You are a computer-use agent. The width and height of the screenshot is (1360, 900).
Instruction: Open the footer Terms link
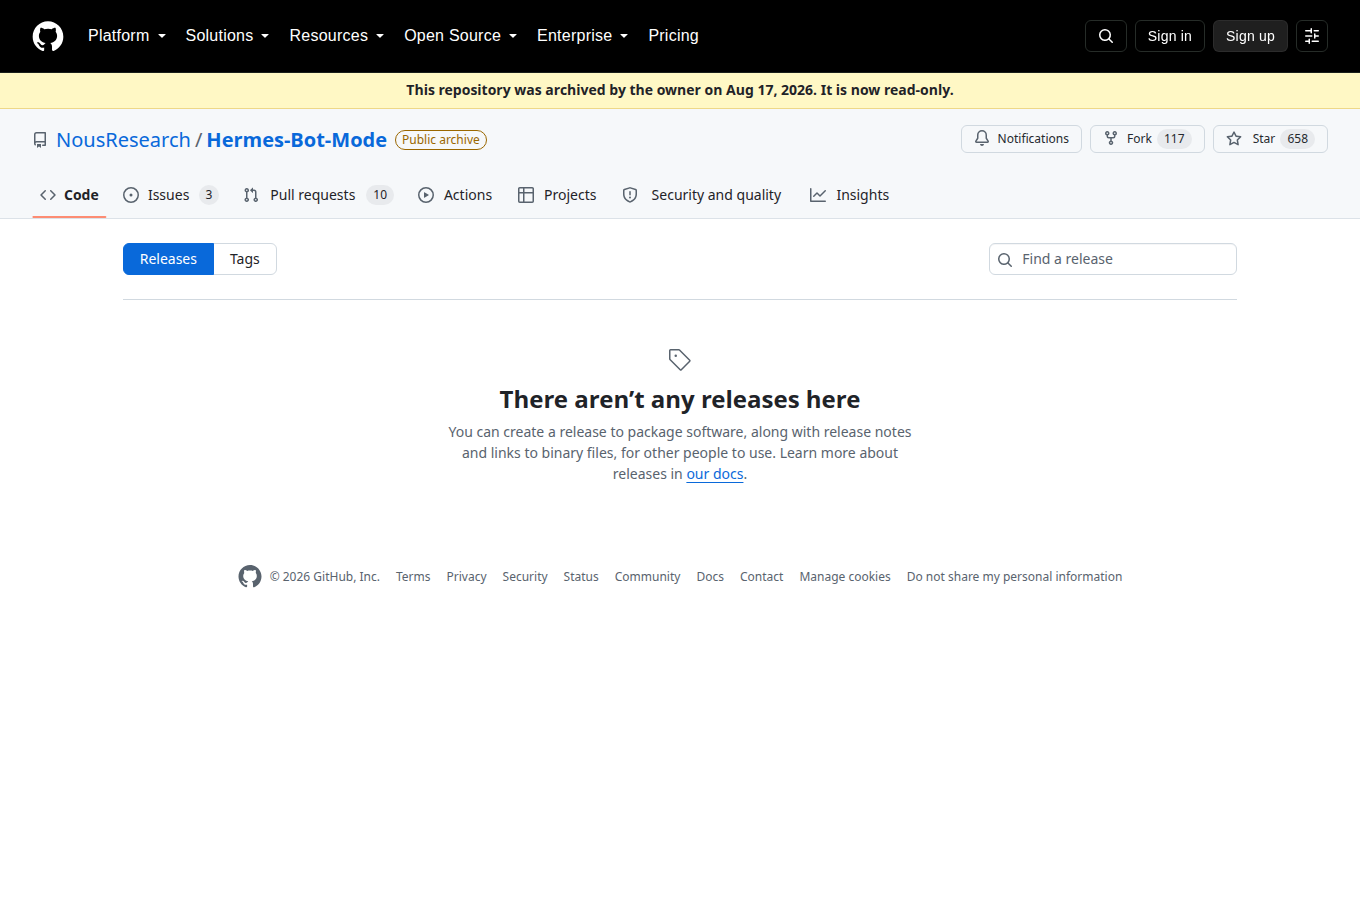click(x=413, y=577)
